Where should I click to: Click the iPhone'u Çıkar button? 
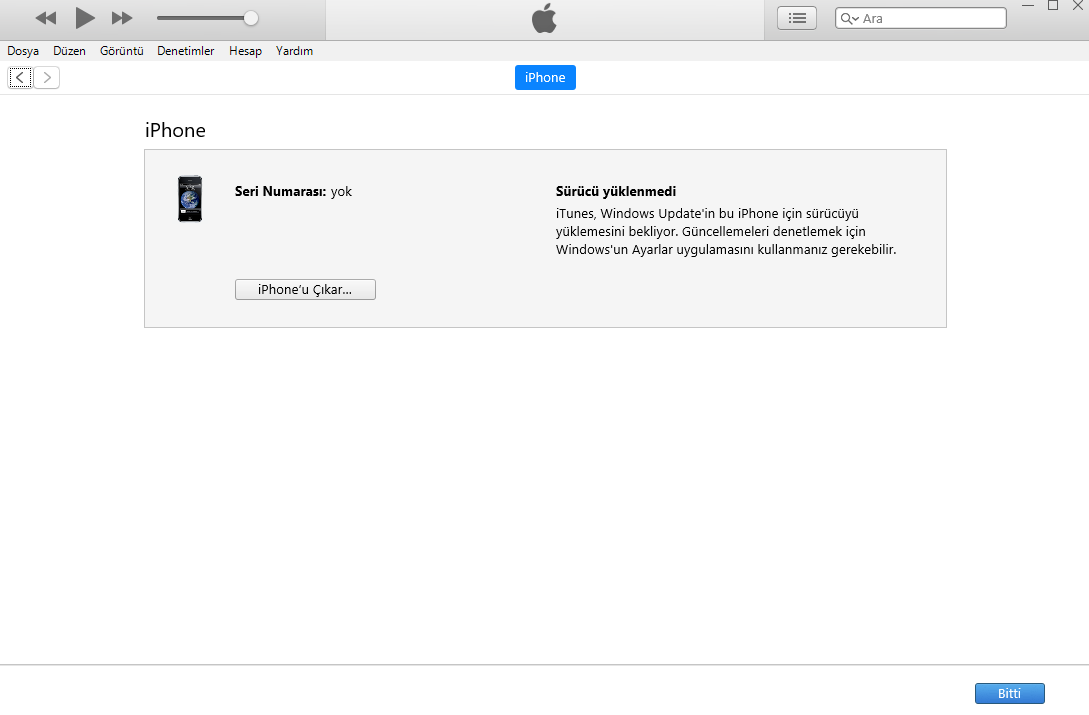pyautogui.click(x=305, y=290)
